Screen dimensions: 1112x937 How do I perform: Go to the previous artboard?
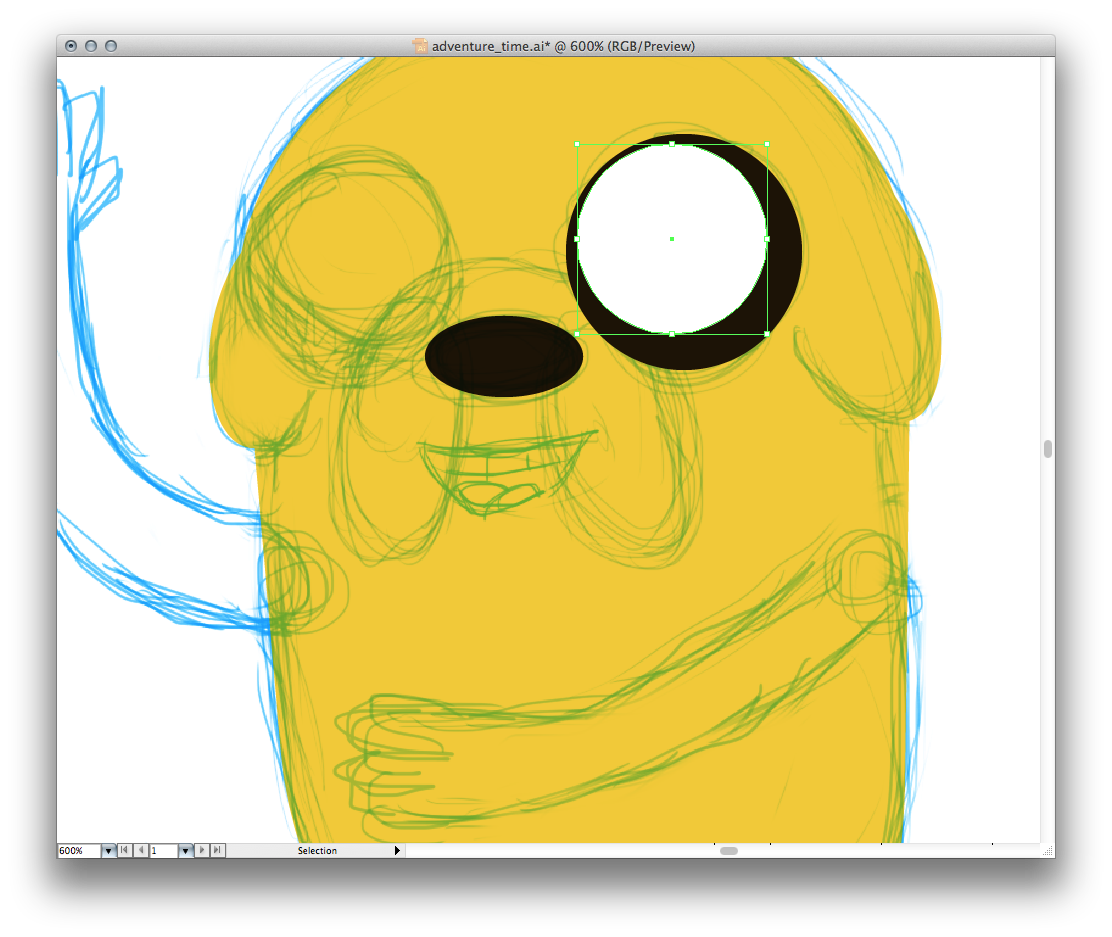click(141, 851)
